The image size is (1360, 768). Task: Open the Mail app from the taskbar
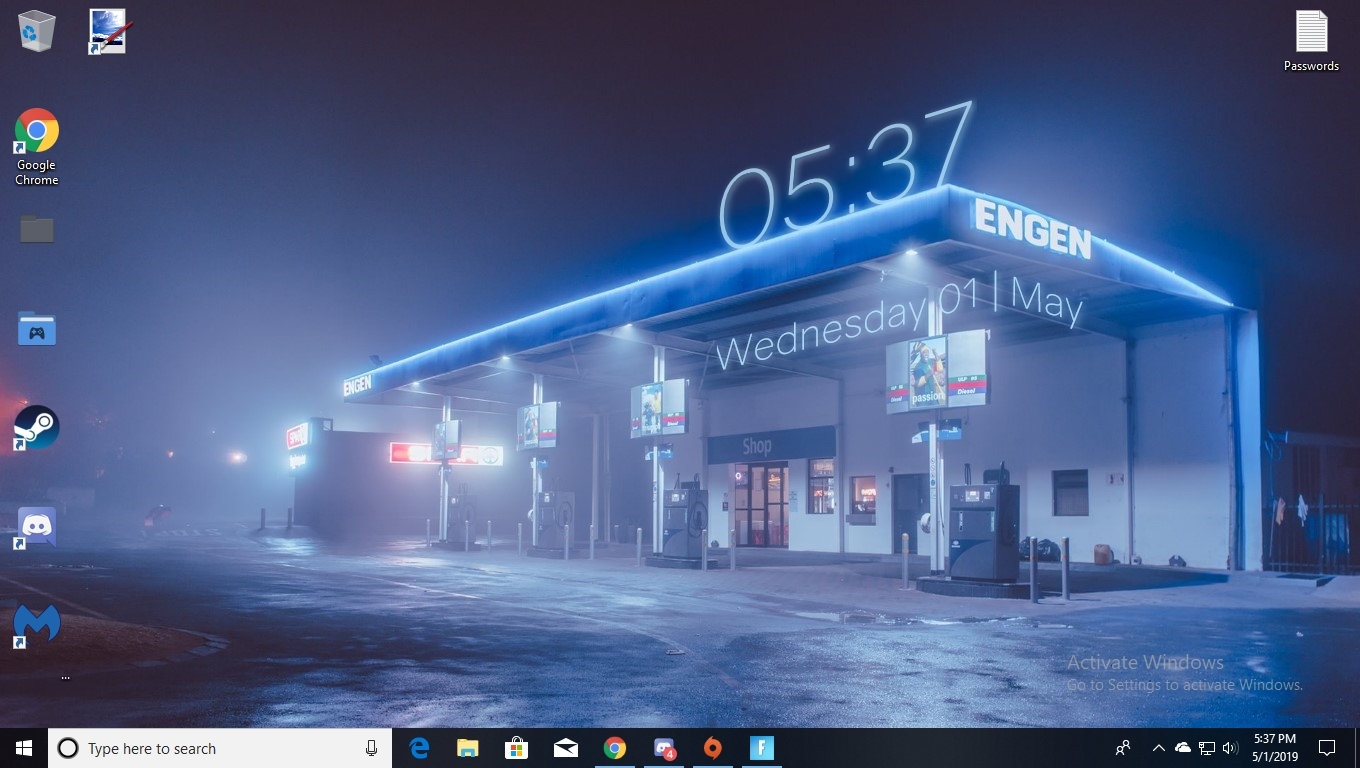(x=565, y=748)
